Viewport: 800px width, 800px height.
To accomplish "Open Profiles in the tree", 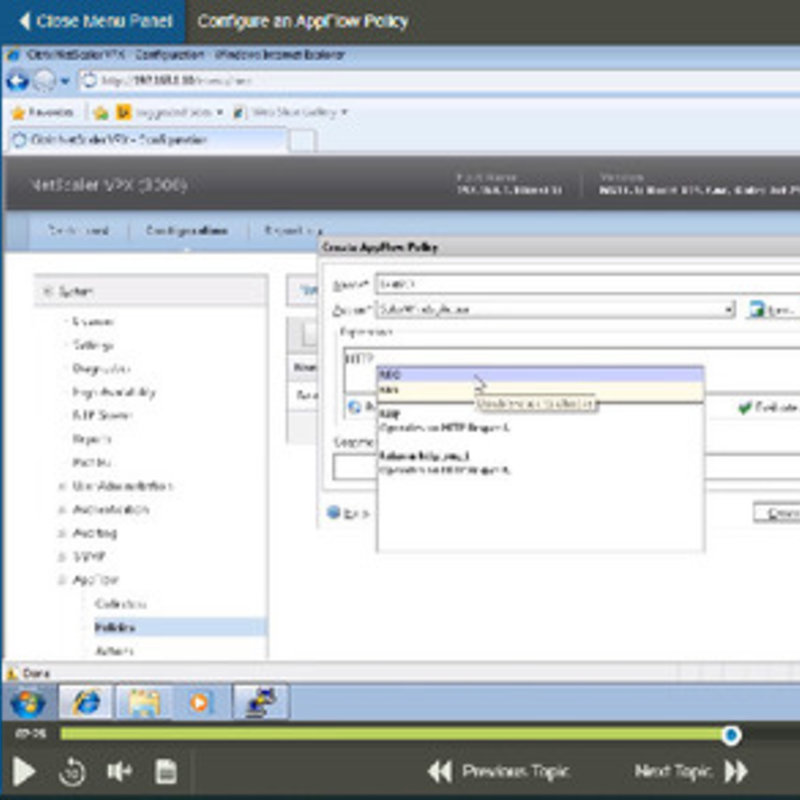I will click(92, 462).
